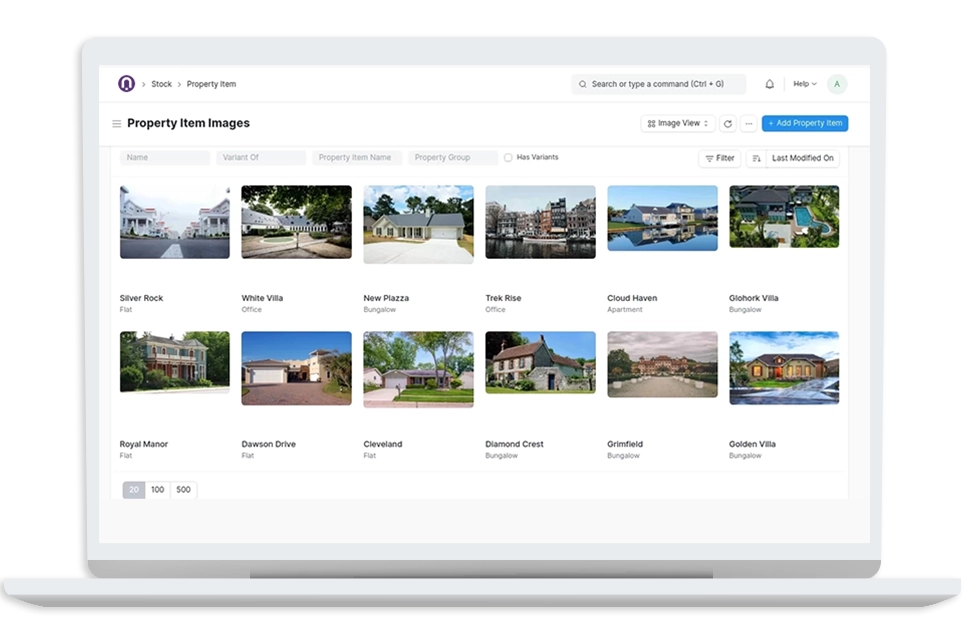Click the Filter button
The height and width of the screenshot is (619, 966).
(719, 158)
